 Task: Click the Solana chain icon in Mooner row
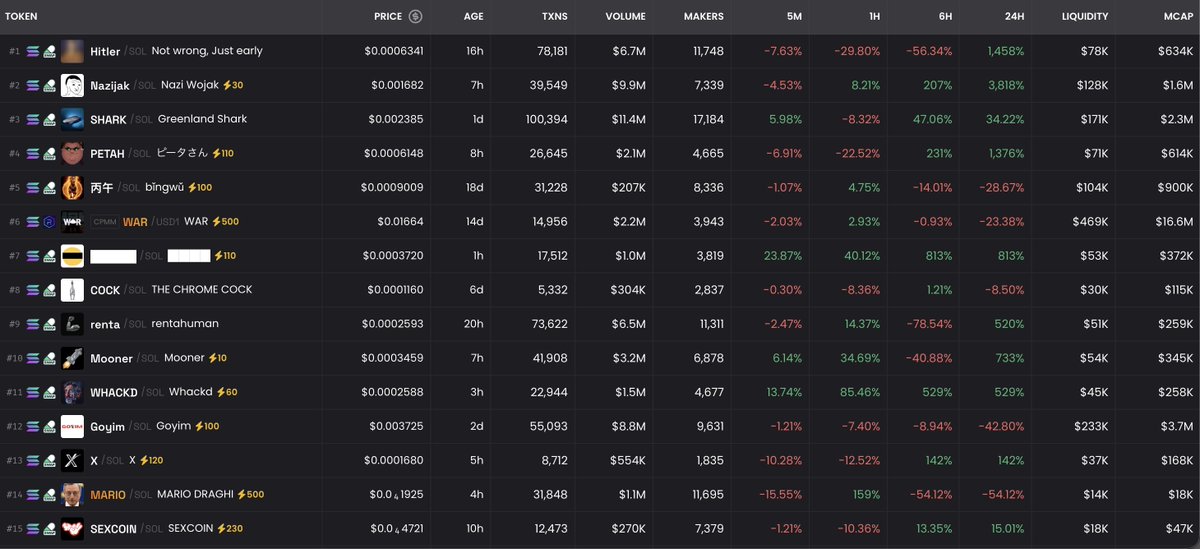click(x=32, y=358)
